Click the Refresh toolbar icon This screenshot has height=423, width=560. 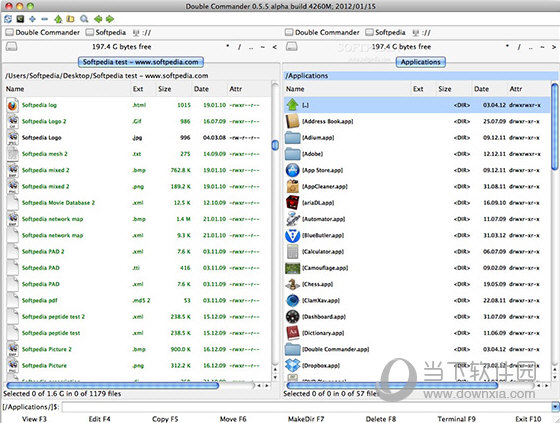click(8, 19)
